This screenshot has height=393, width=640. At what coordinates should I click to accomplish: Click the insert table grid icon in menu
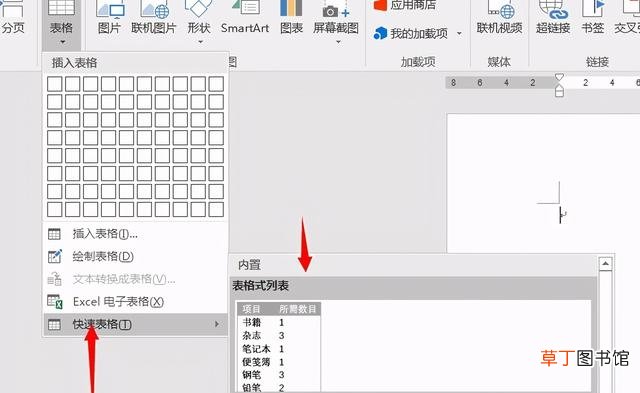pos(54,234)
